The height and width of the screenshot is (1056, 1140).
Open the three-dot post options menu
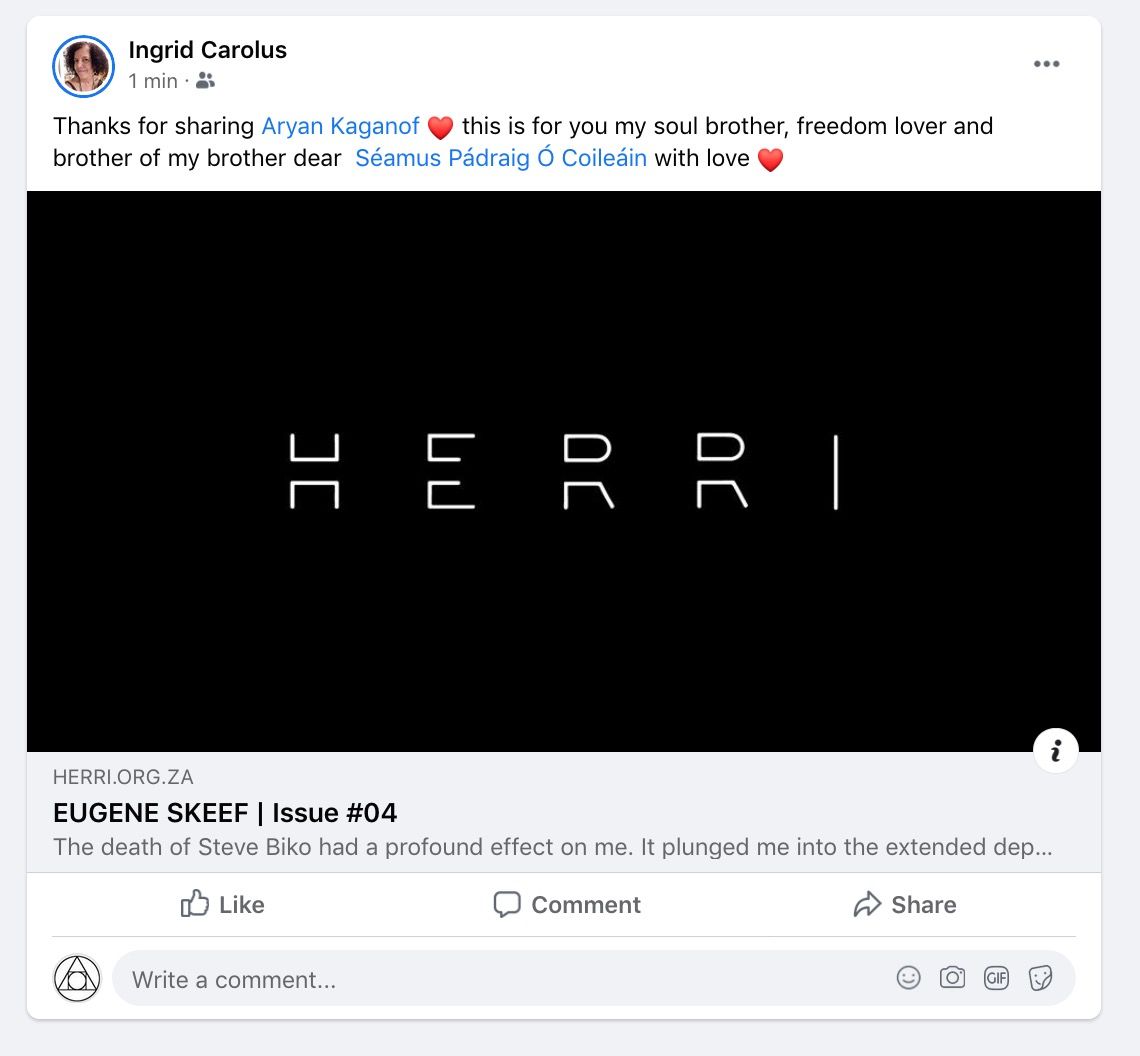[x=1046, y=64]
